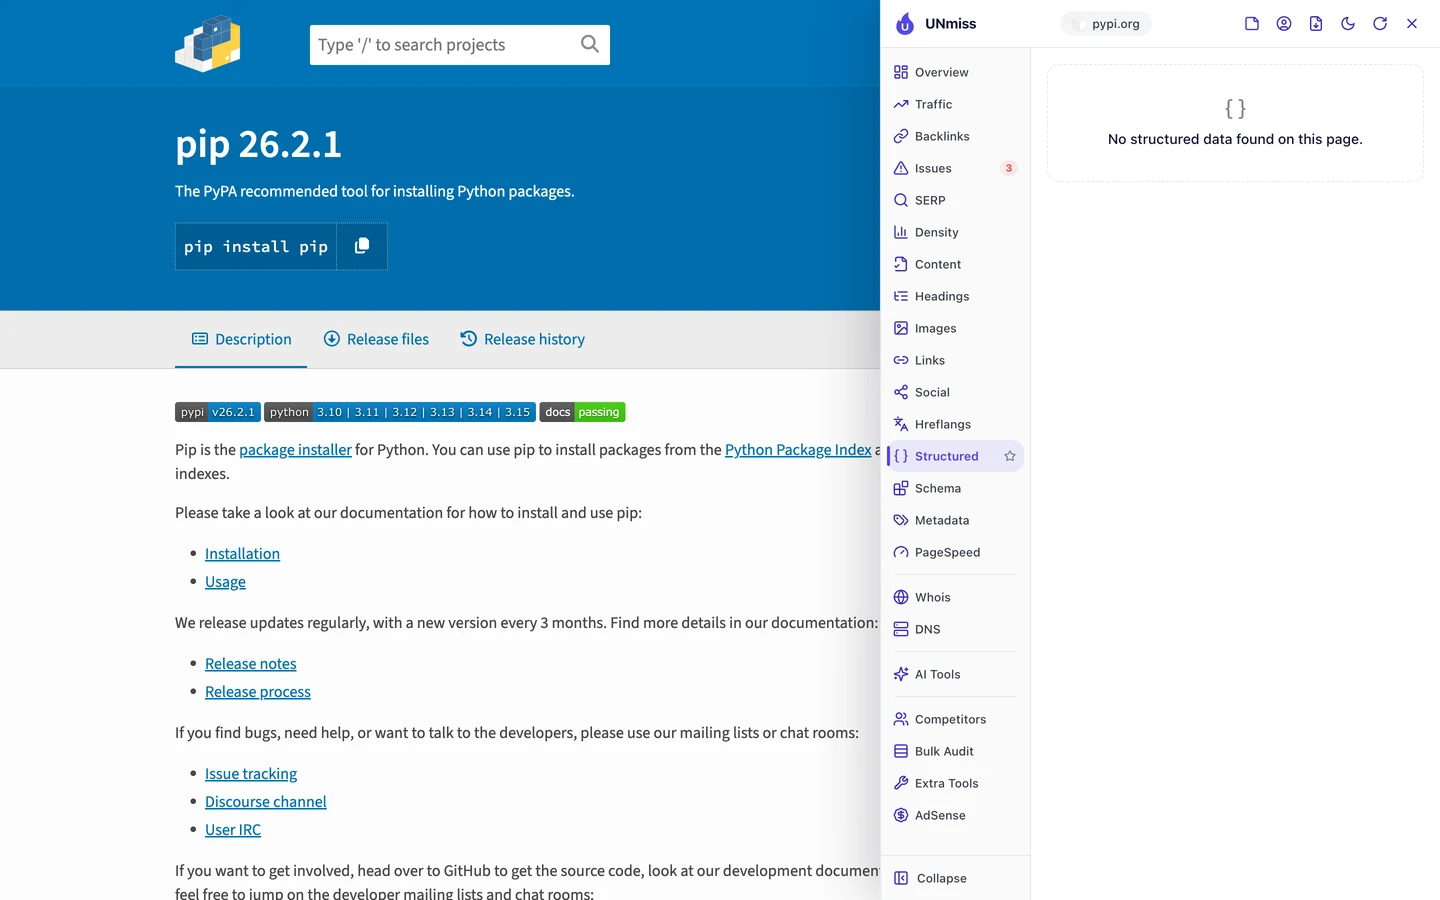Open the AdSense section

pos(955,815)
